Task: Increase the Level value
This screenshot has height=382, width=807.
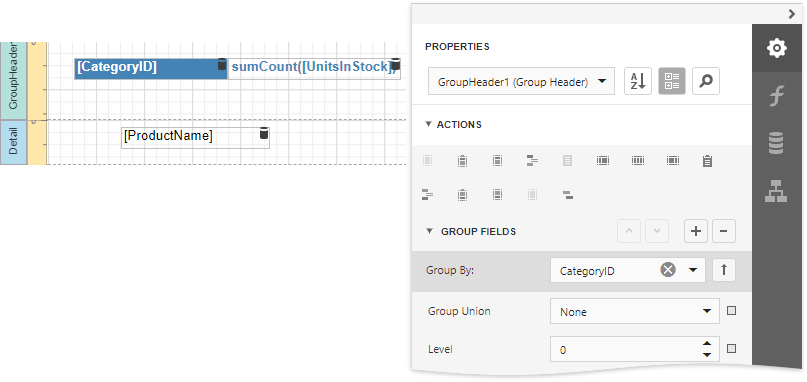Action: 707,344
